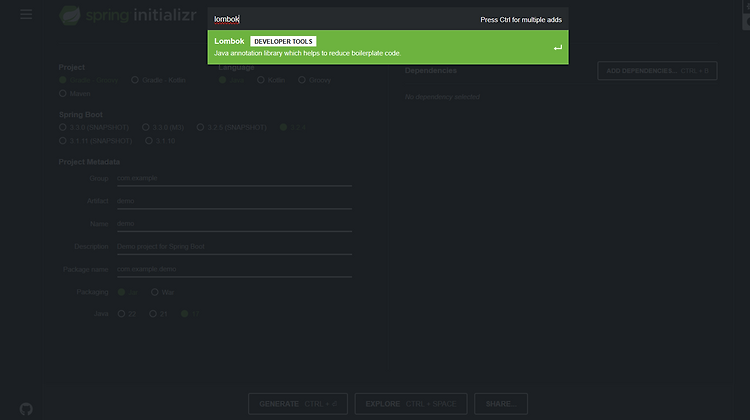This screenshot has width=750, height=420.
Task: Select Spring Boot 3.2.5 (SNAPSHOT)
Action: tap(232, 127)
